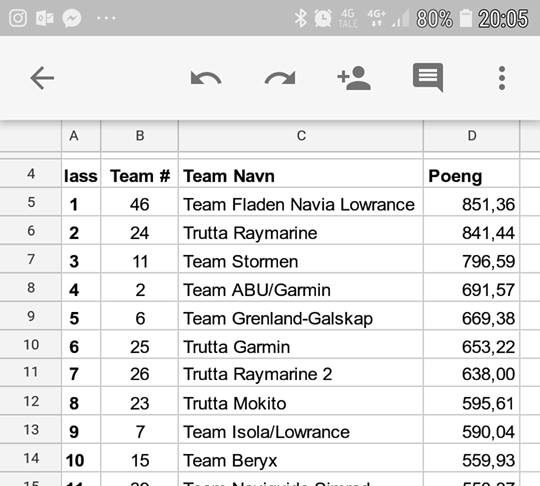Select team number cell 11
Image resolution: width=540 pixels, height=486 pixels.
point(139,259)
